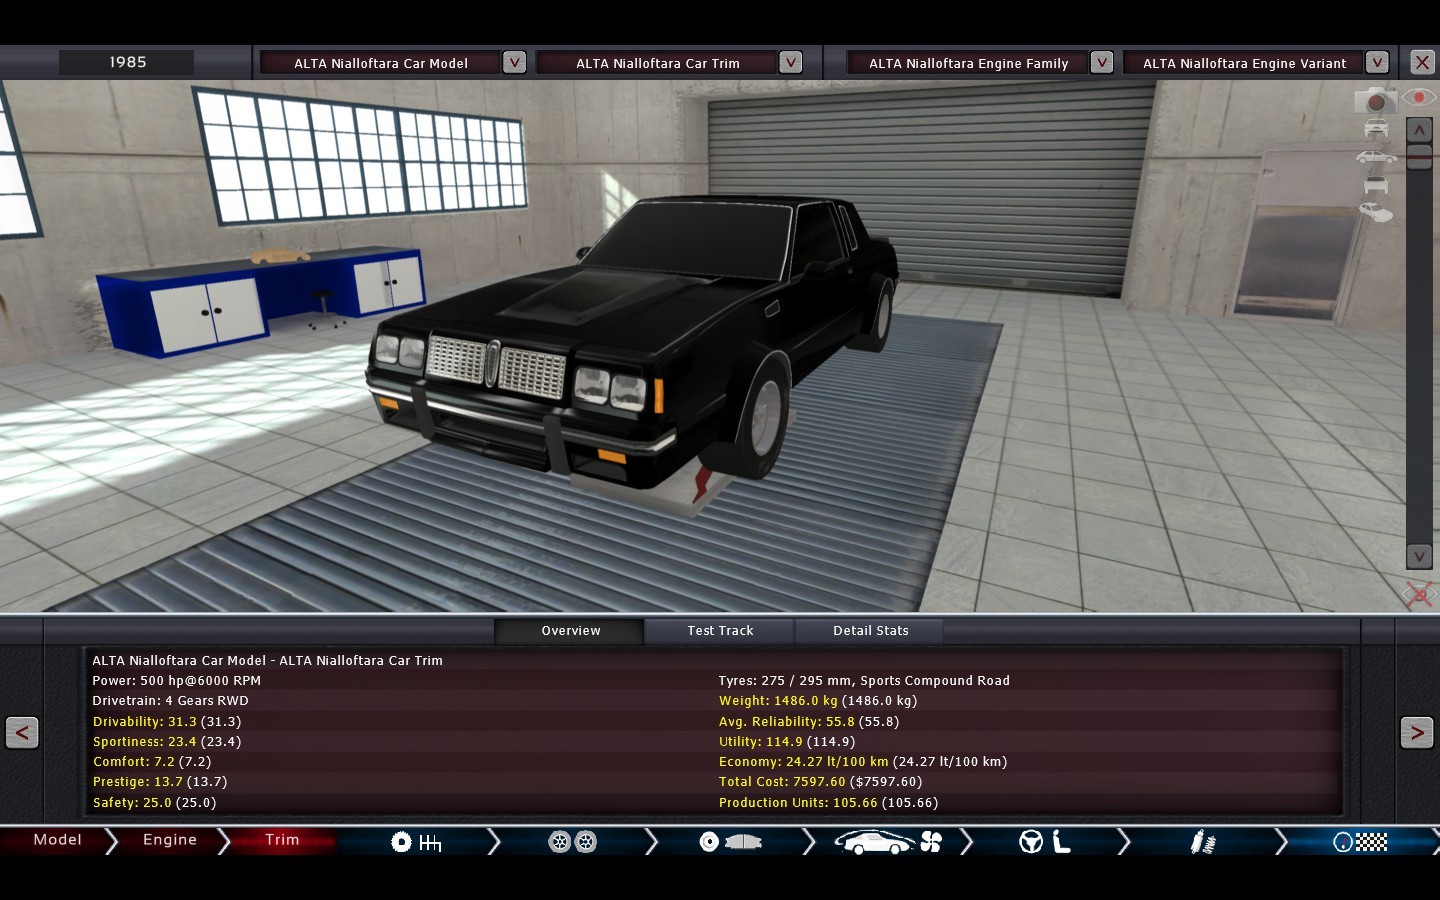Open the suspension step icon
Screen dimensions: 1440x900
(1202, 842)
